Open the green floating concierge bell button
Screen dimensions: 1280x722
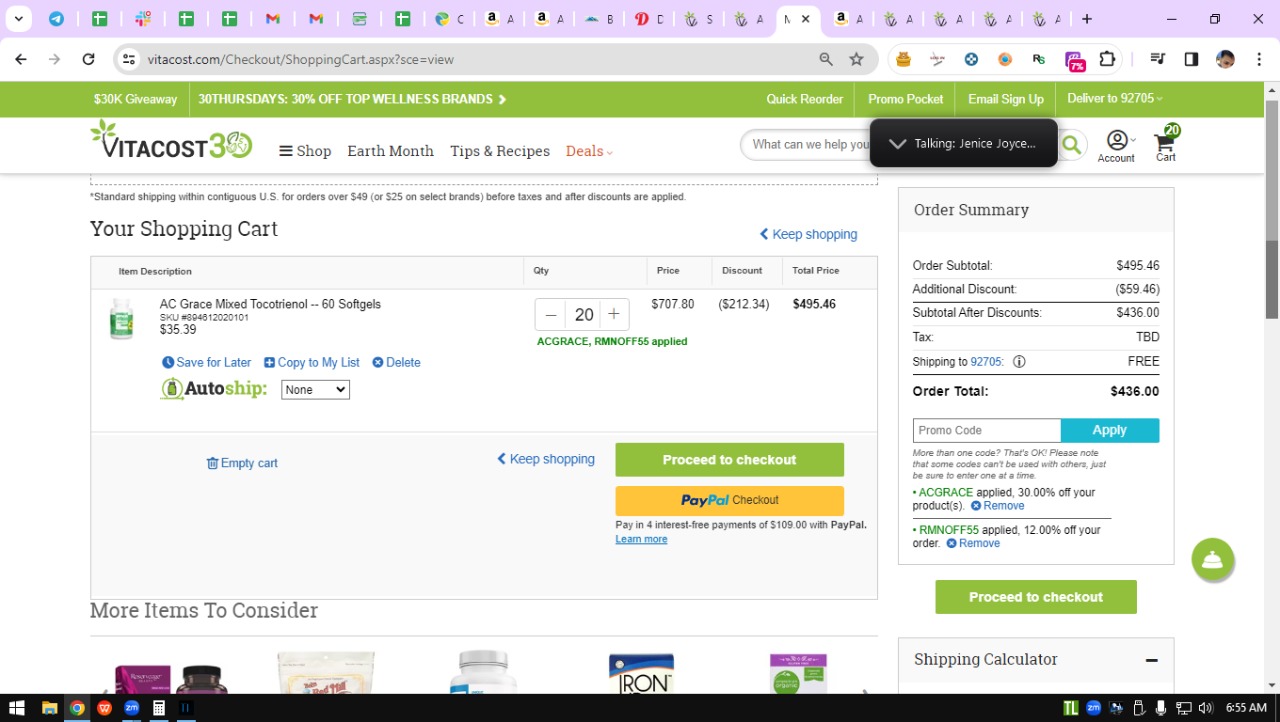1212,559
